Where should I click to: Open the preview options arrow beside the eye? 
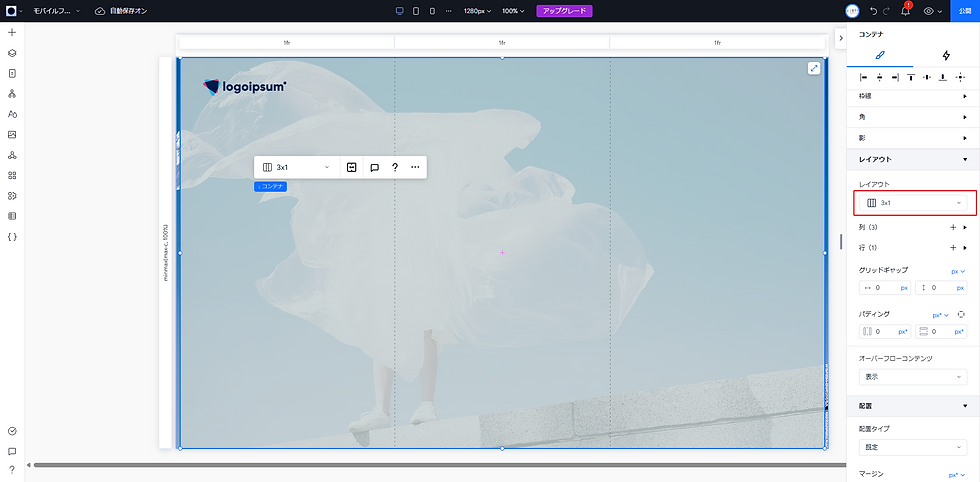click(x=939, y=11)
